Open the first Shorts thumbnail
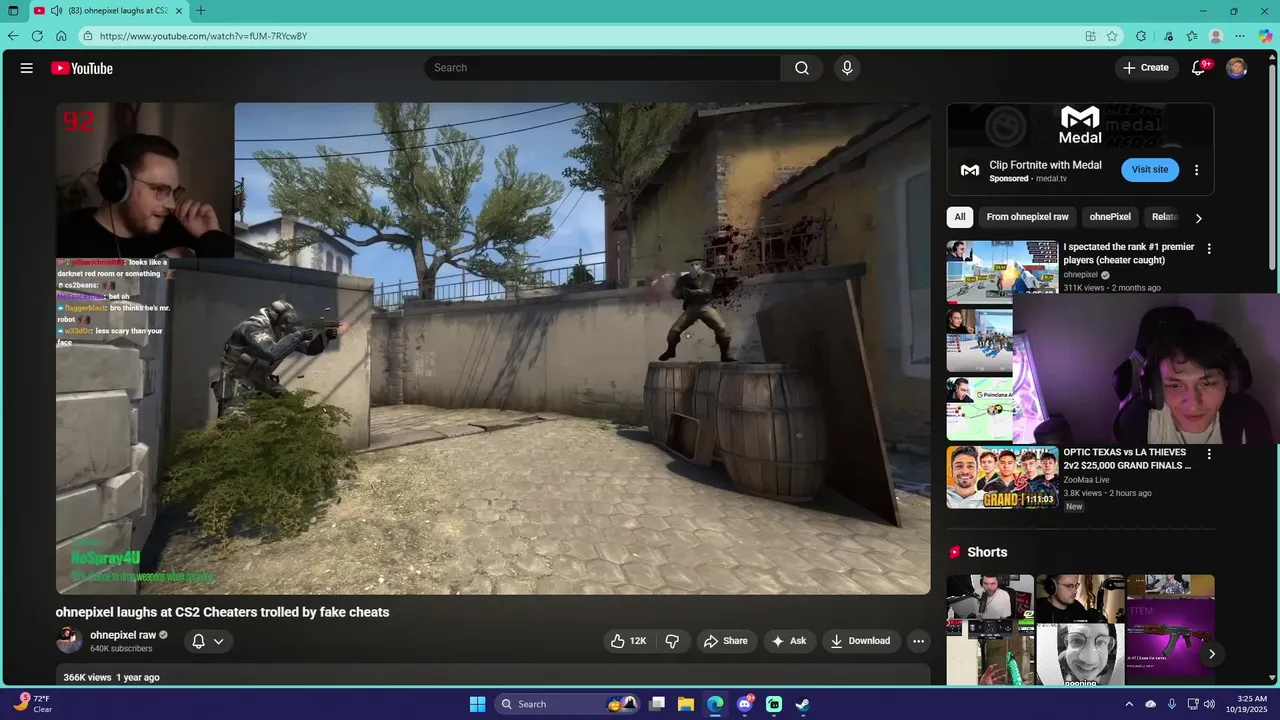1280x720 pixels. (990, 630)
